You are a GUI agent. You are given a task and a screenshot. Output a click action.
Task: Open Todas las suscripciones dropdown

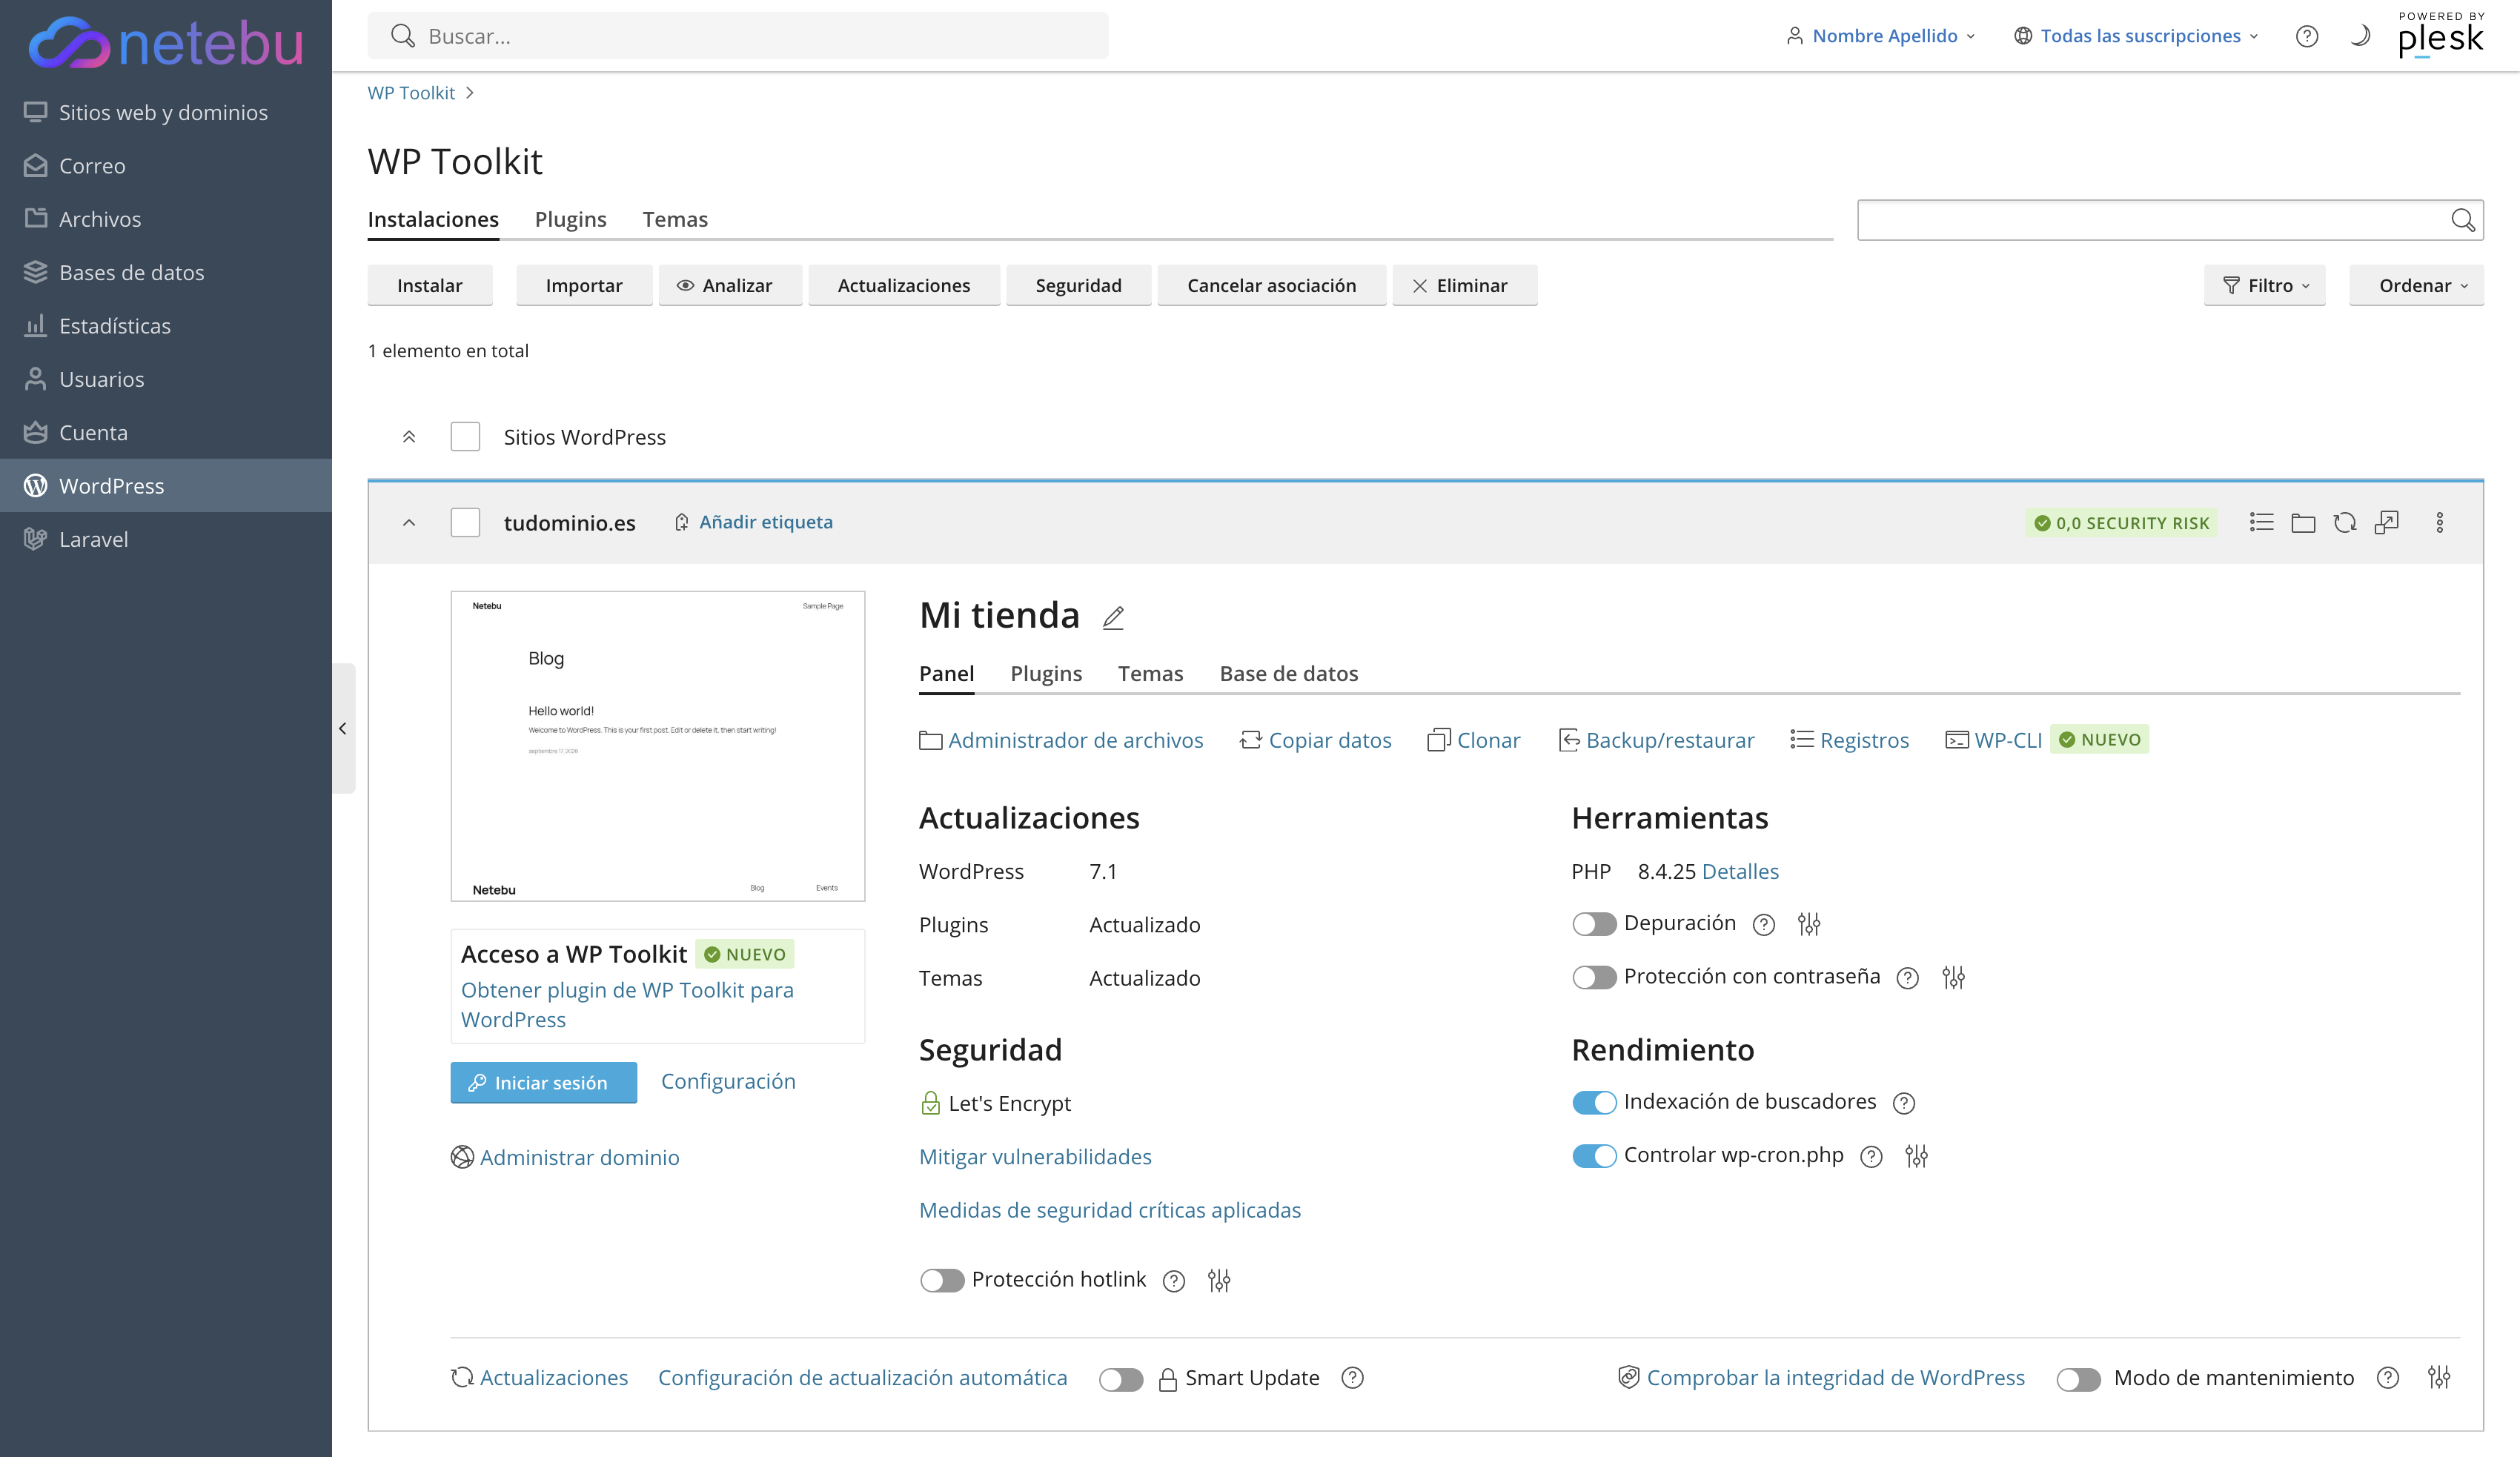pyautogui.click(x=2136, y=36)
